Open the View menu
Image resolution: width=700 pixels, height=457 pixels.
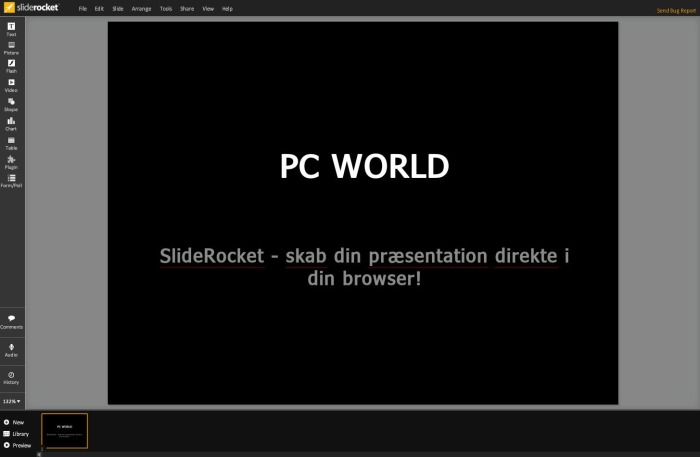pyautogui.click(x=208, y=8)
